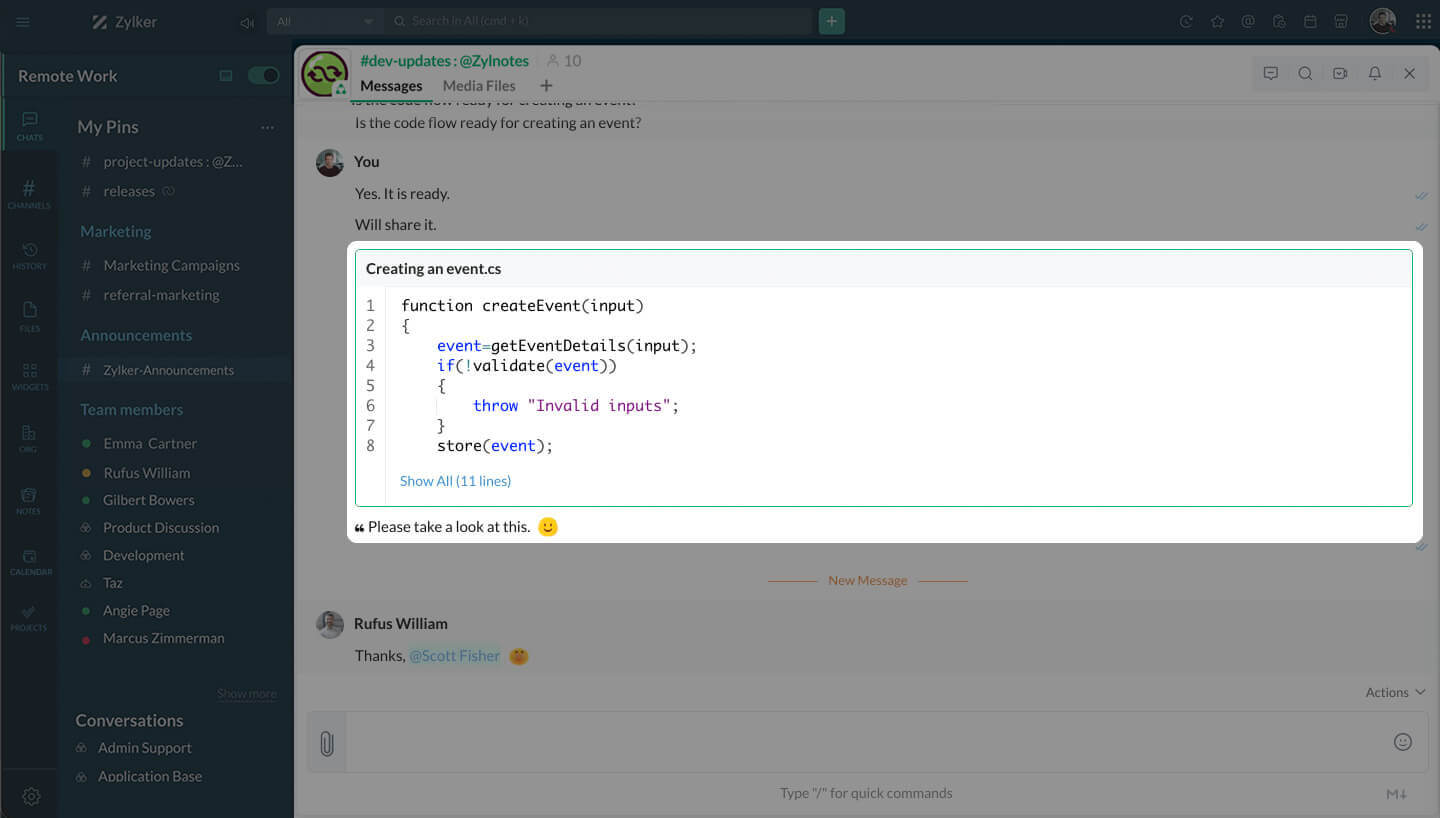Click the @Scott Fisher mention
This screenshot has height=818, width=1440.
click(x=454, y=656)
